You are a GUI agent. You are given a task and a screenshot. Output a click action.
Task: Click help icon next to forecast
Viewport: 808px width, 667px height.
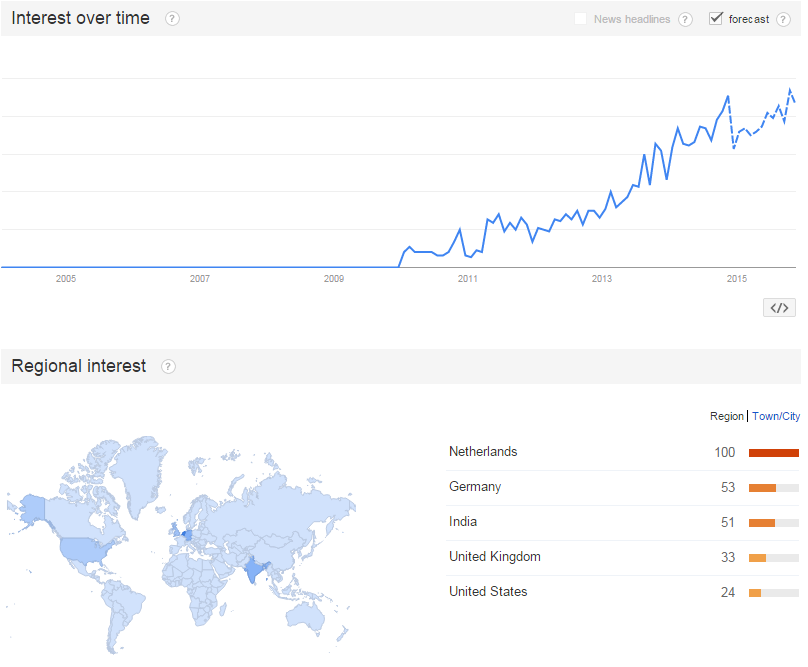pos(783,20)
